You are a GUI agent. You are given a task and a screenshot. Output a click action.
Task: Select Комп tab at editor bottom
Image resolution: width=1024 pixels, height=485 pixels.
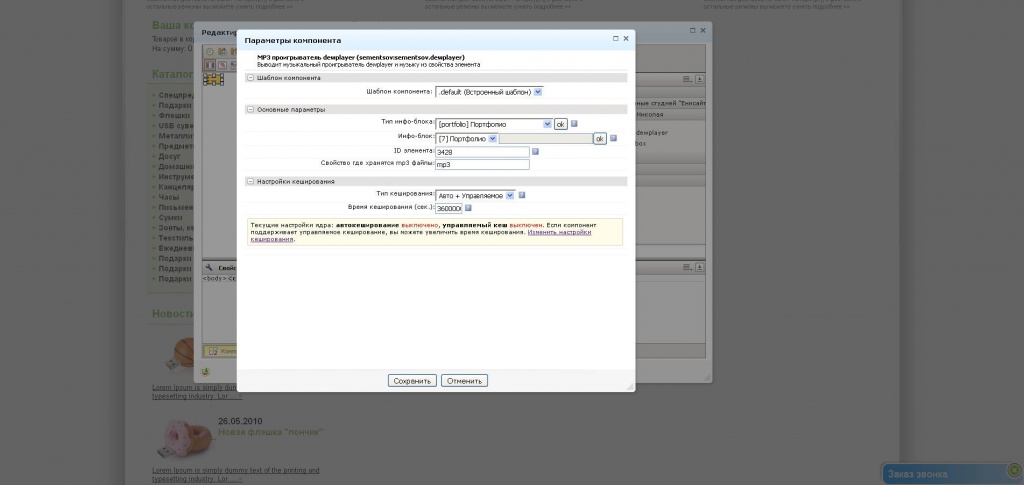coord(221,351)
